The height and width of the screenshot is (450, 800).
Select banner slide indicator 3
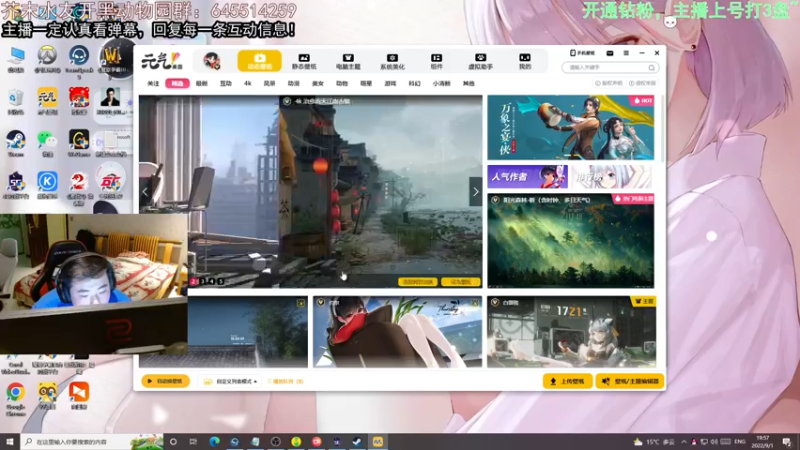tap(203, 281)
